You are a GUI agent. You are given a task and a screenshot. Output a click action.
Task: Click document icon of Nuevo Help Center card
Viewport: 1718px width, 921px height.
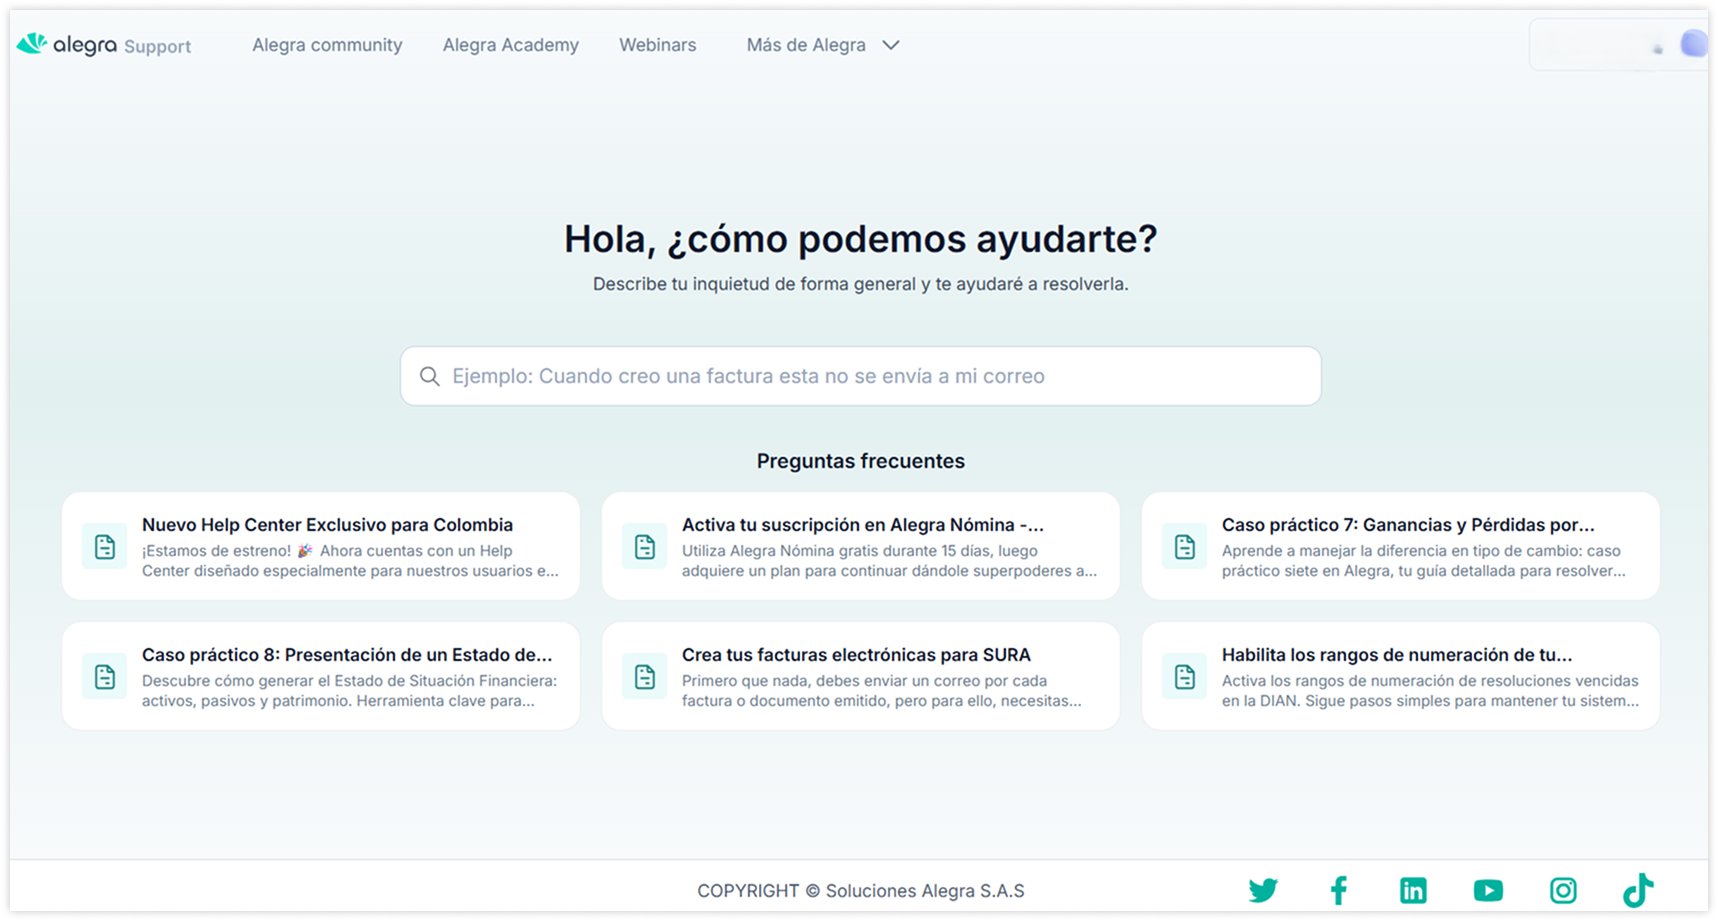(x=105, y=547)
